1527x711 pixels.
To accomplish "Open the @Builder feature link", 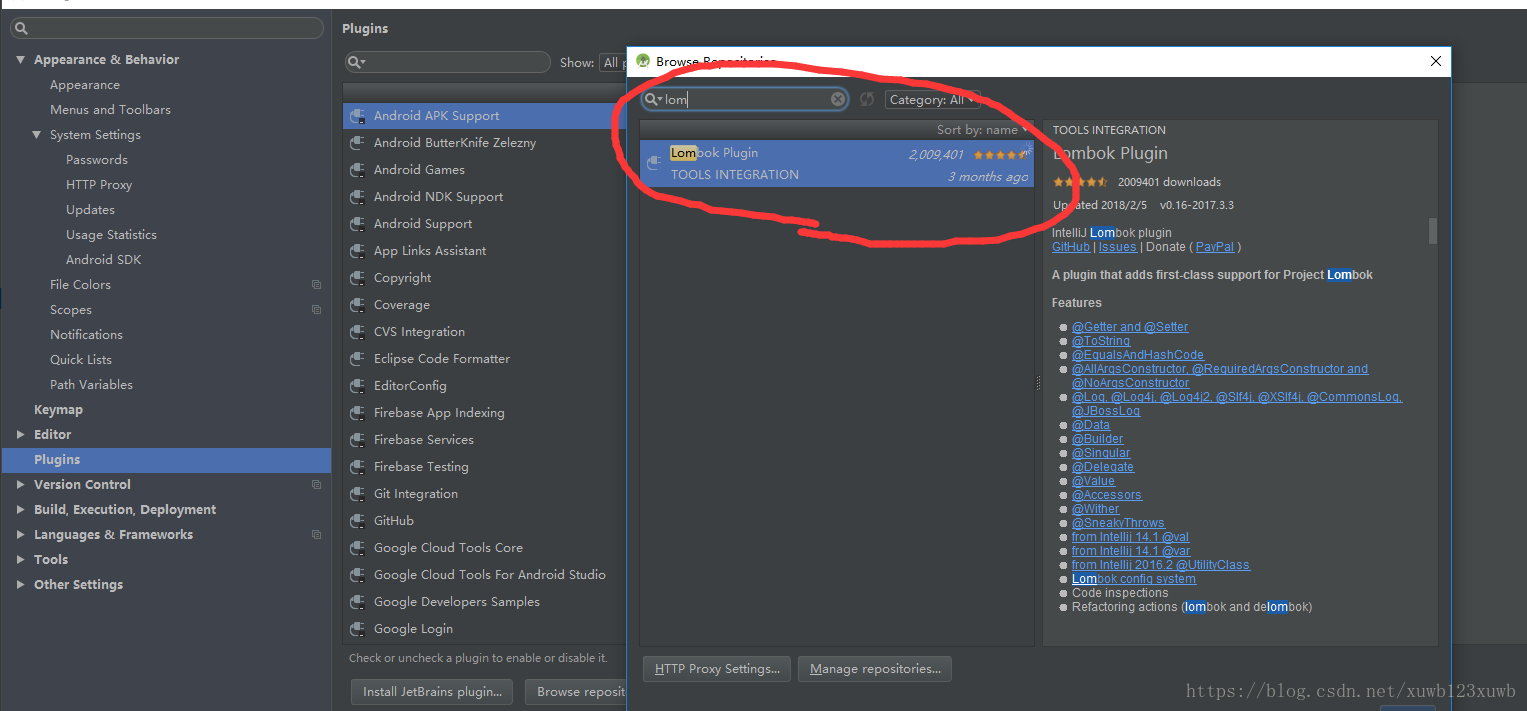I will click(1097, 439).
